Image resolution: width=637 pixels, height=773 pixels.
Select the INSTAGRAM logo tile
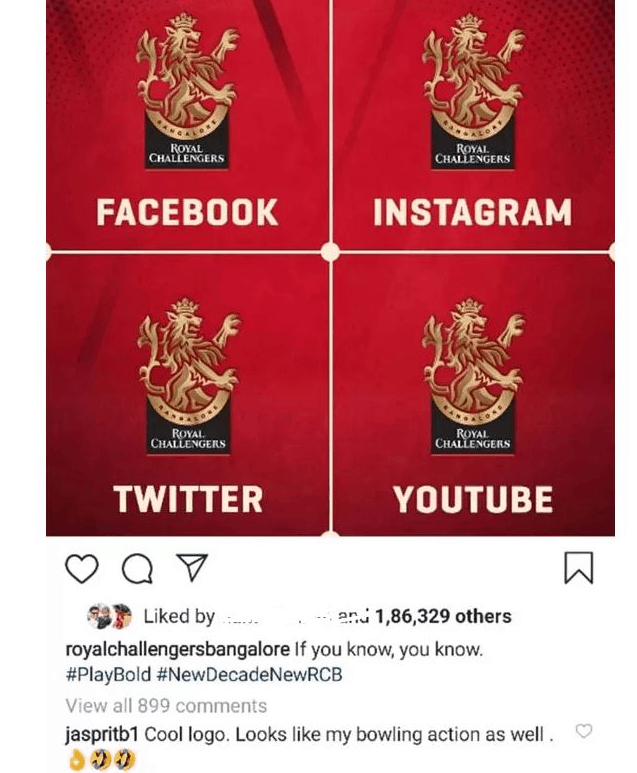[x=473, y=124]
